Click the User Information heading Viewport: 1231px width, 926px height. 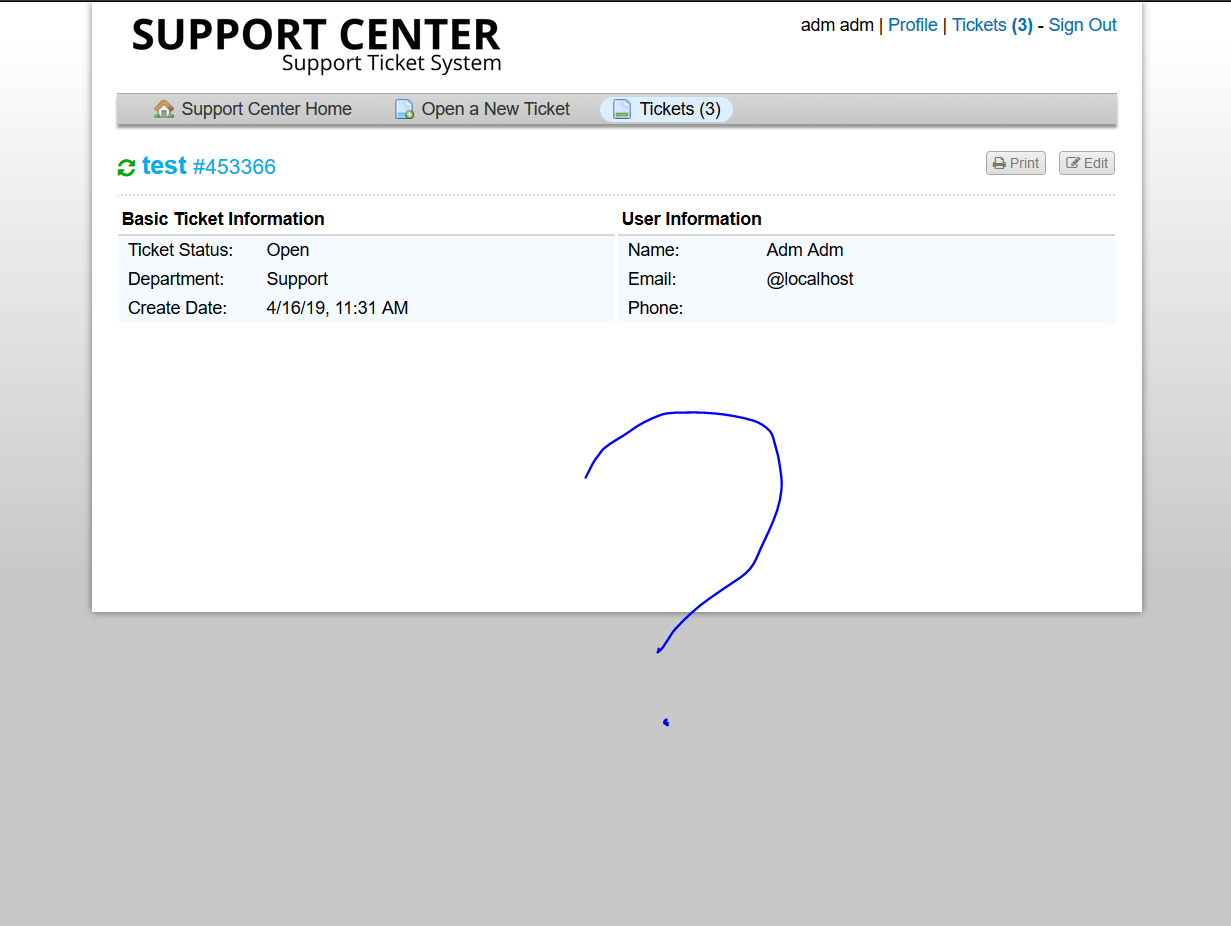click(x=691, y=219)
